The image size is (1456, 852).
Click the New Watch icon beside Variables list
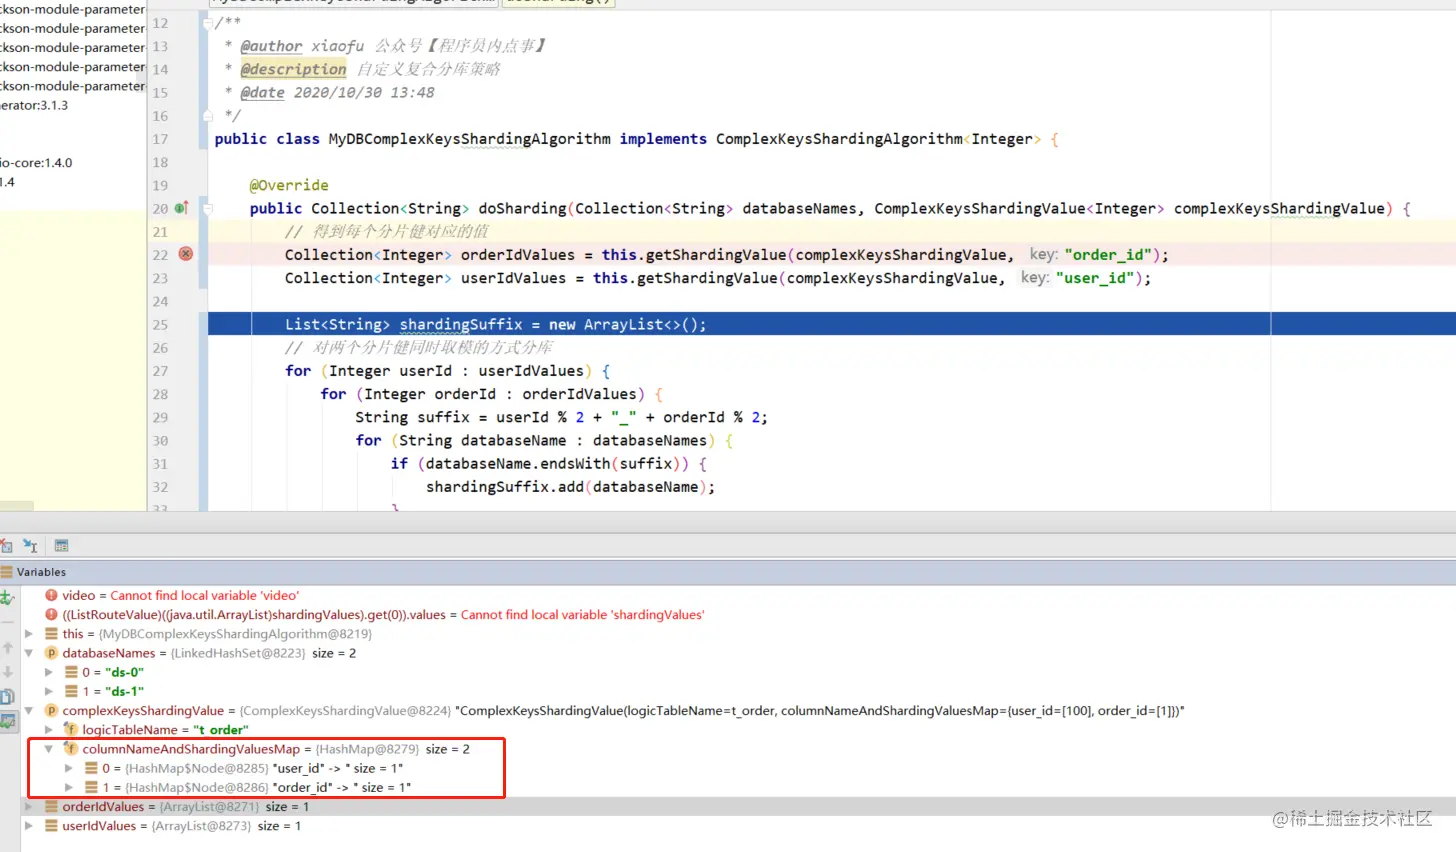pos(7,598)
